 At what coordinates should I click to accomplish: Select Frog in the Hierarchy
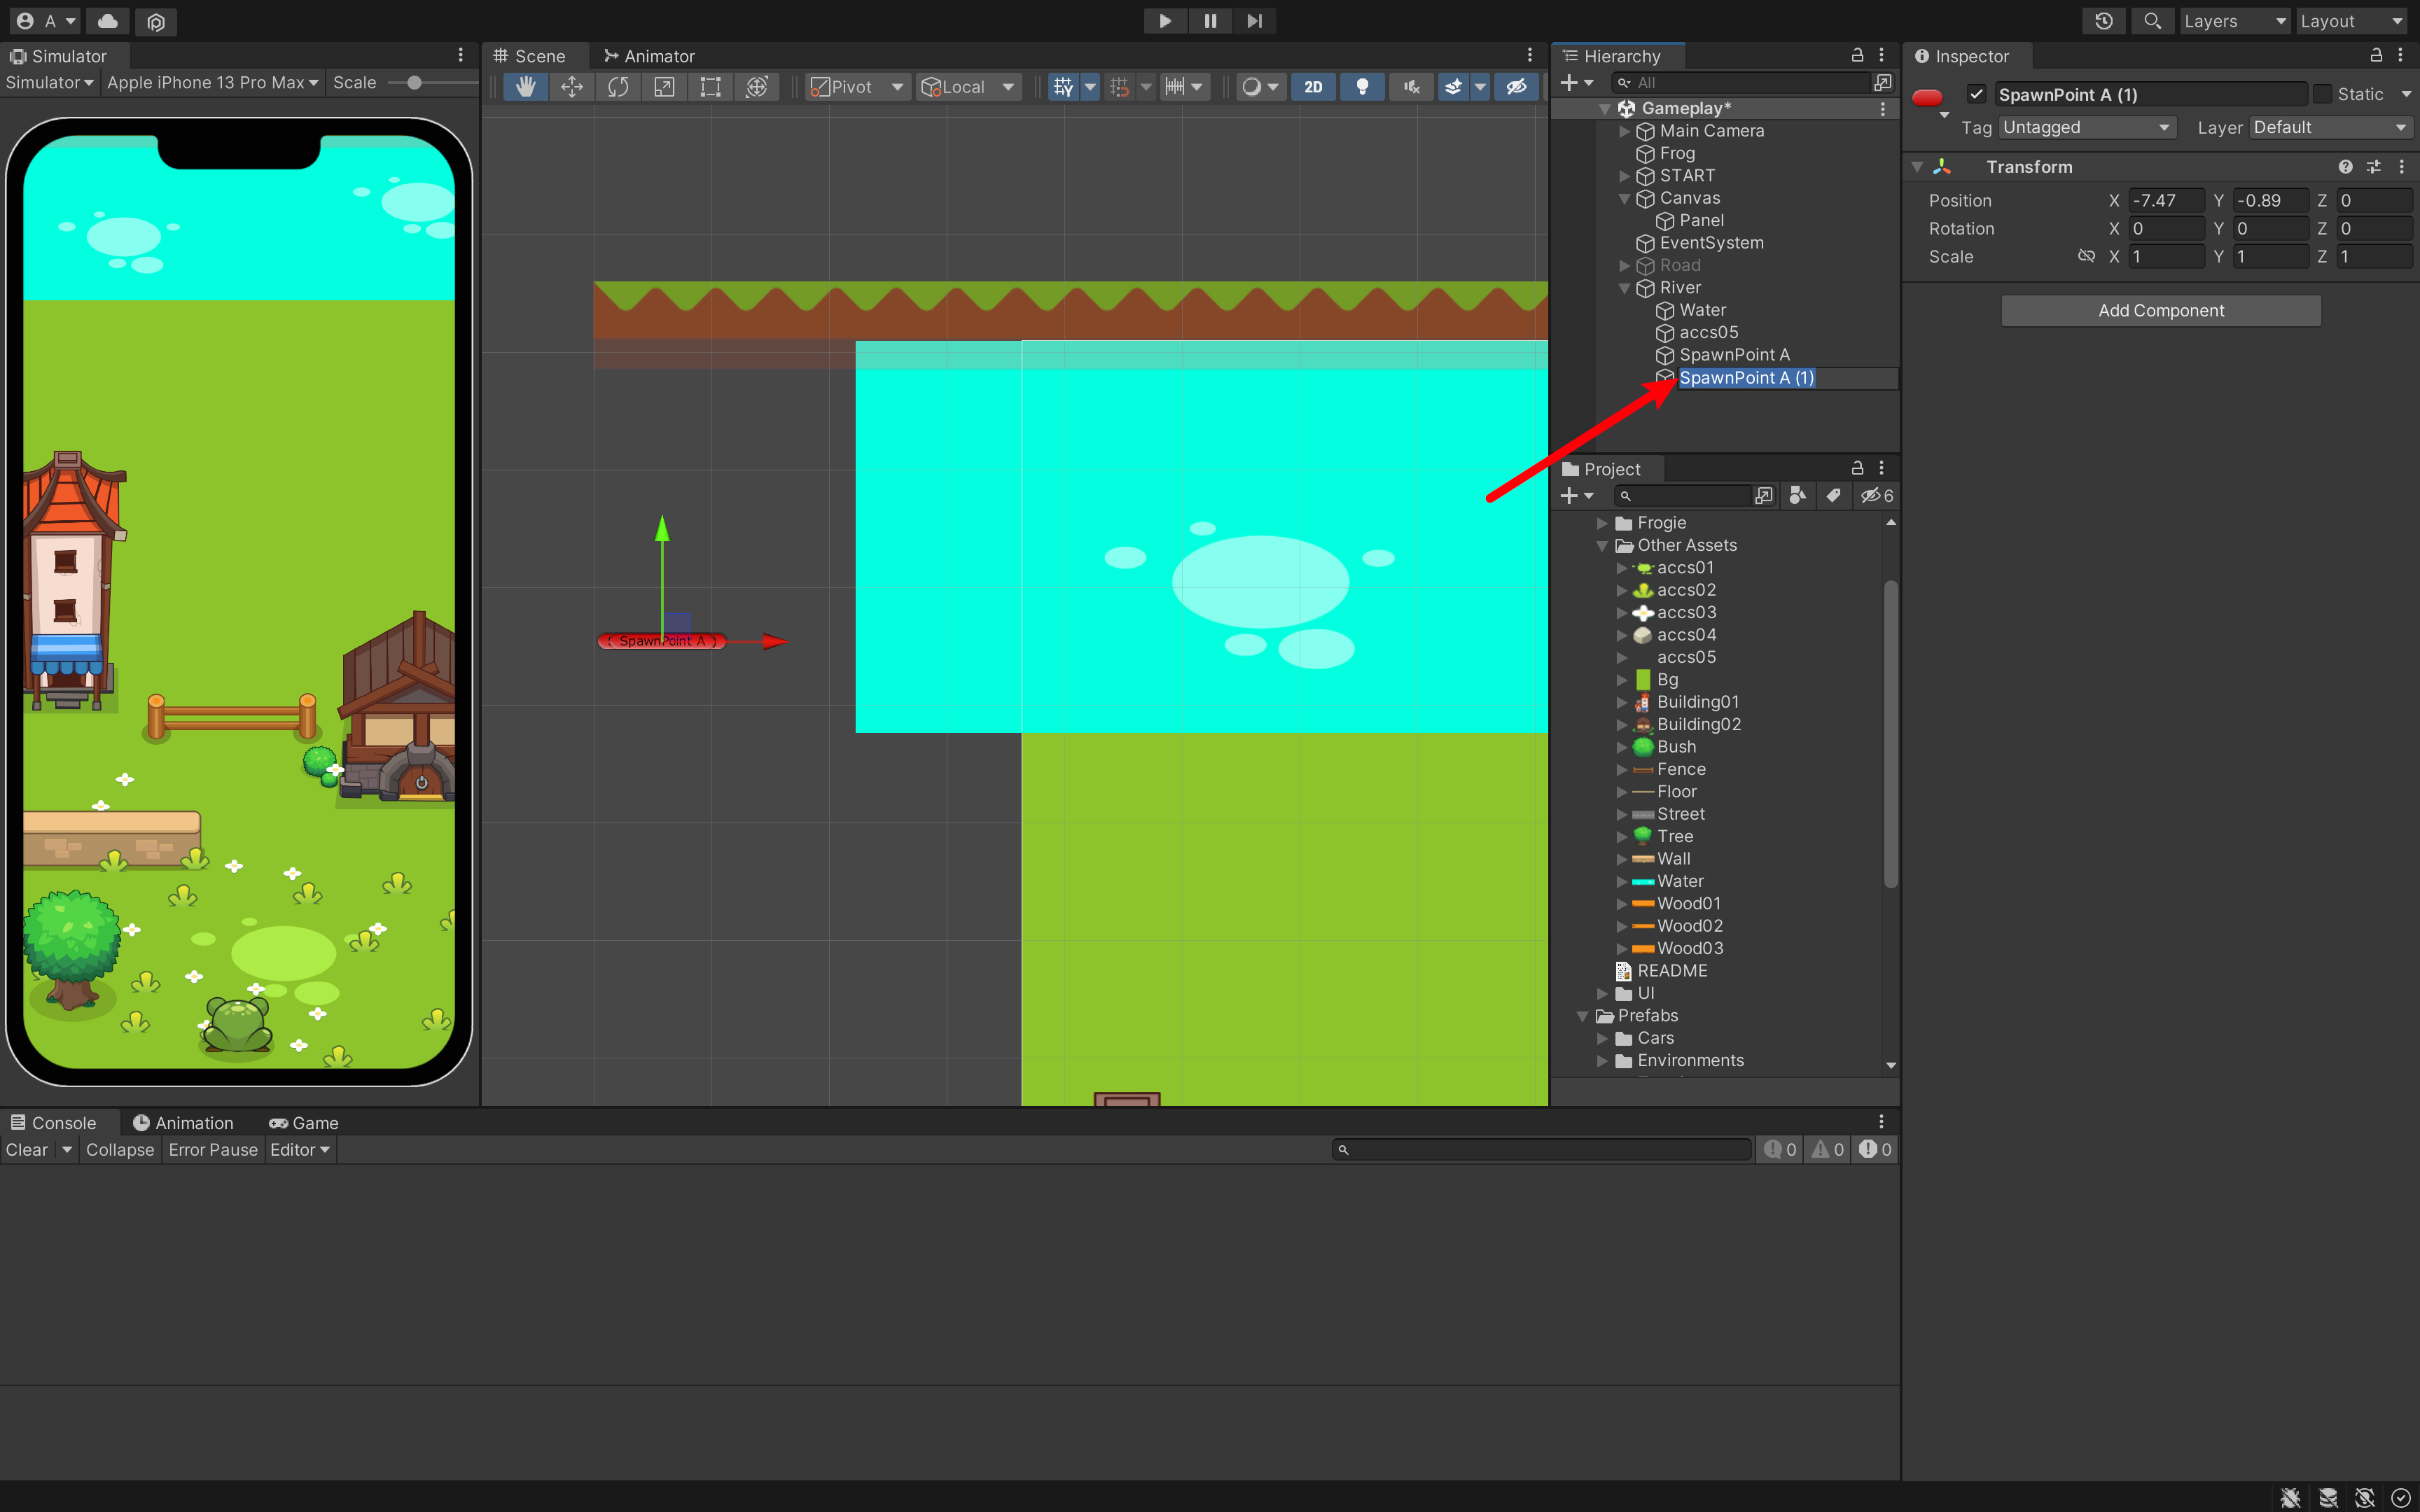(1677, 154)
